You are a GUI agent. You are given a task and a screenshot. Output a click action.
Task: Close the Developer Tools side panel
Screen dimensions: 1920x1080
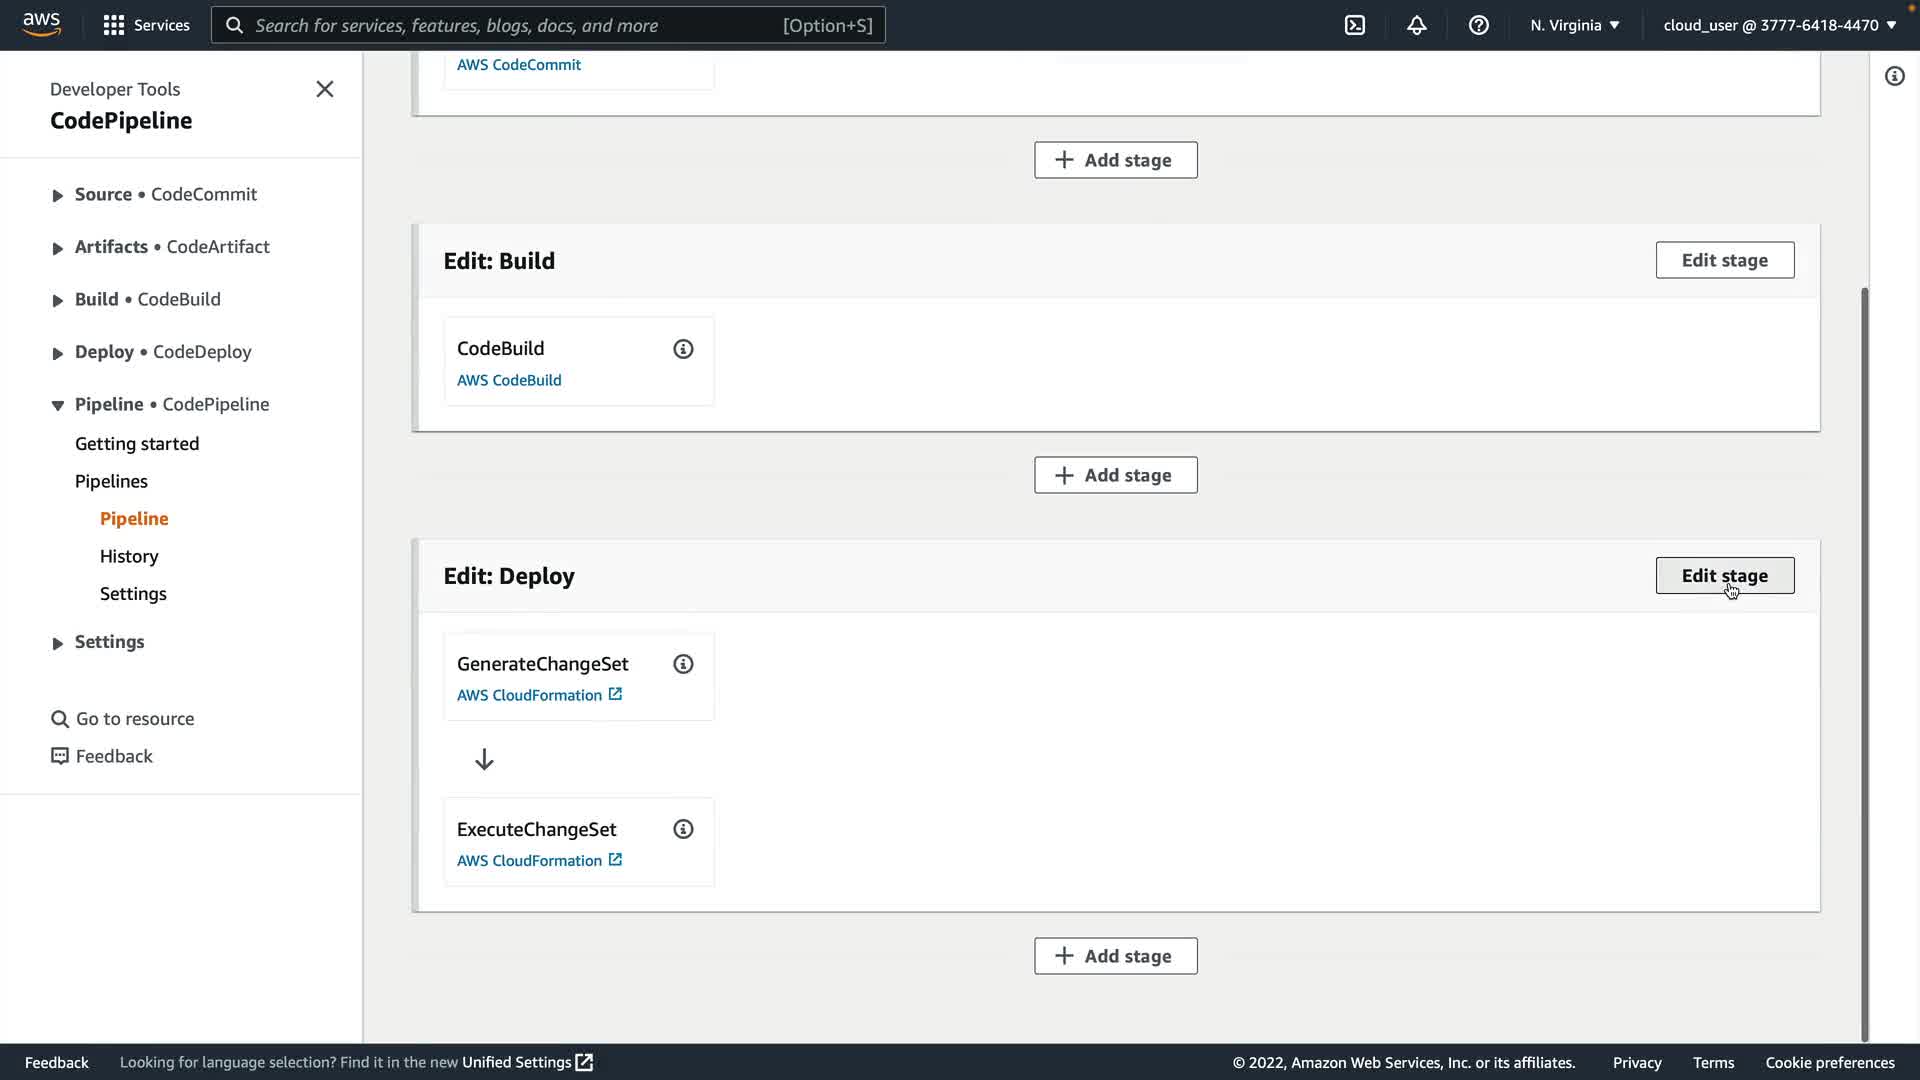point(325,89)
